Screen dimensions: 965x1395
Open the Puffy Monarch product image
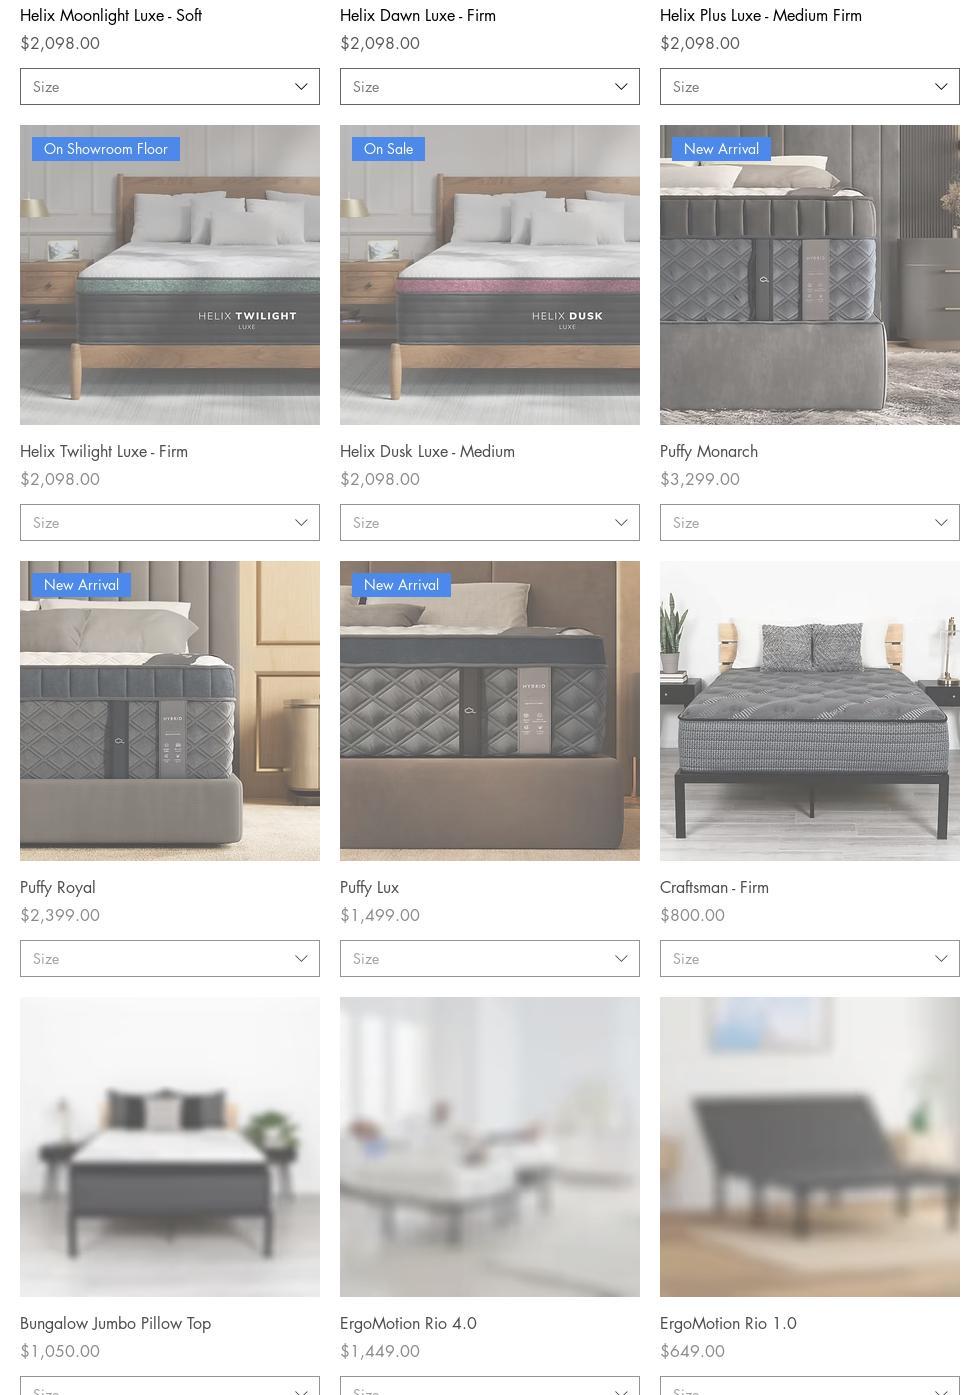pos(810,275)
